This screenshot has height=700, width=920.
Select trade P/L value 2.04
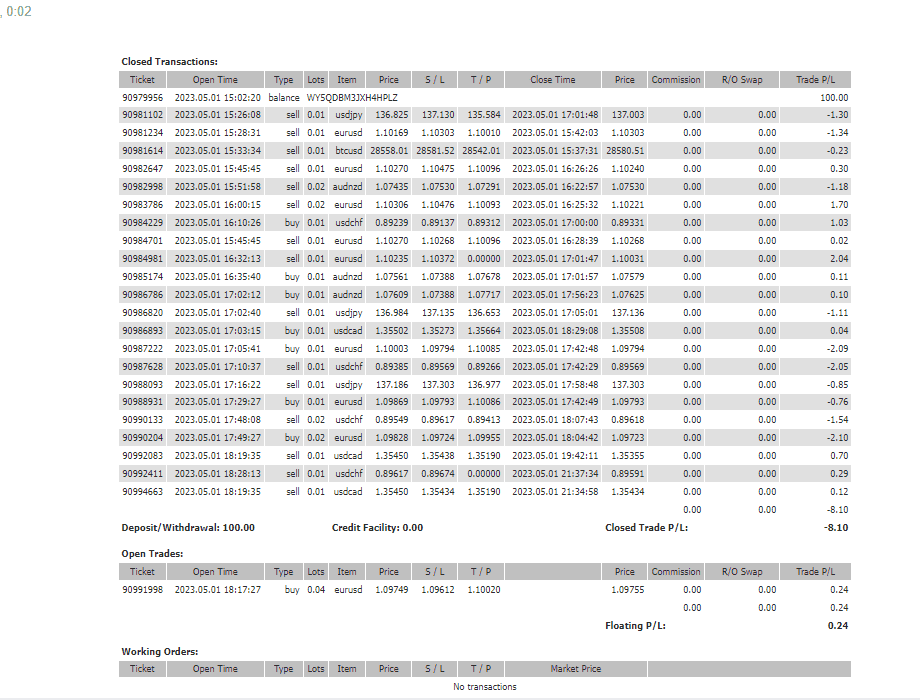[839, 259]
